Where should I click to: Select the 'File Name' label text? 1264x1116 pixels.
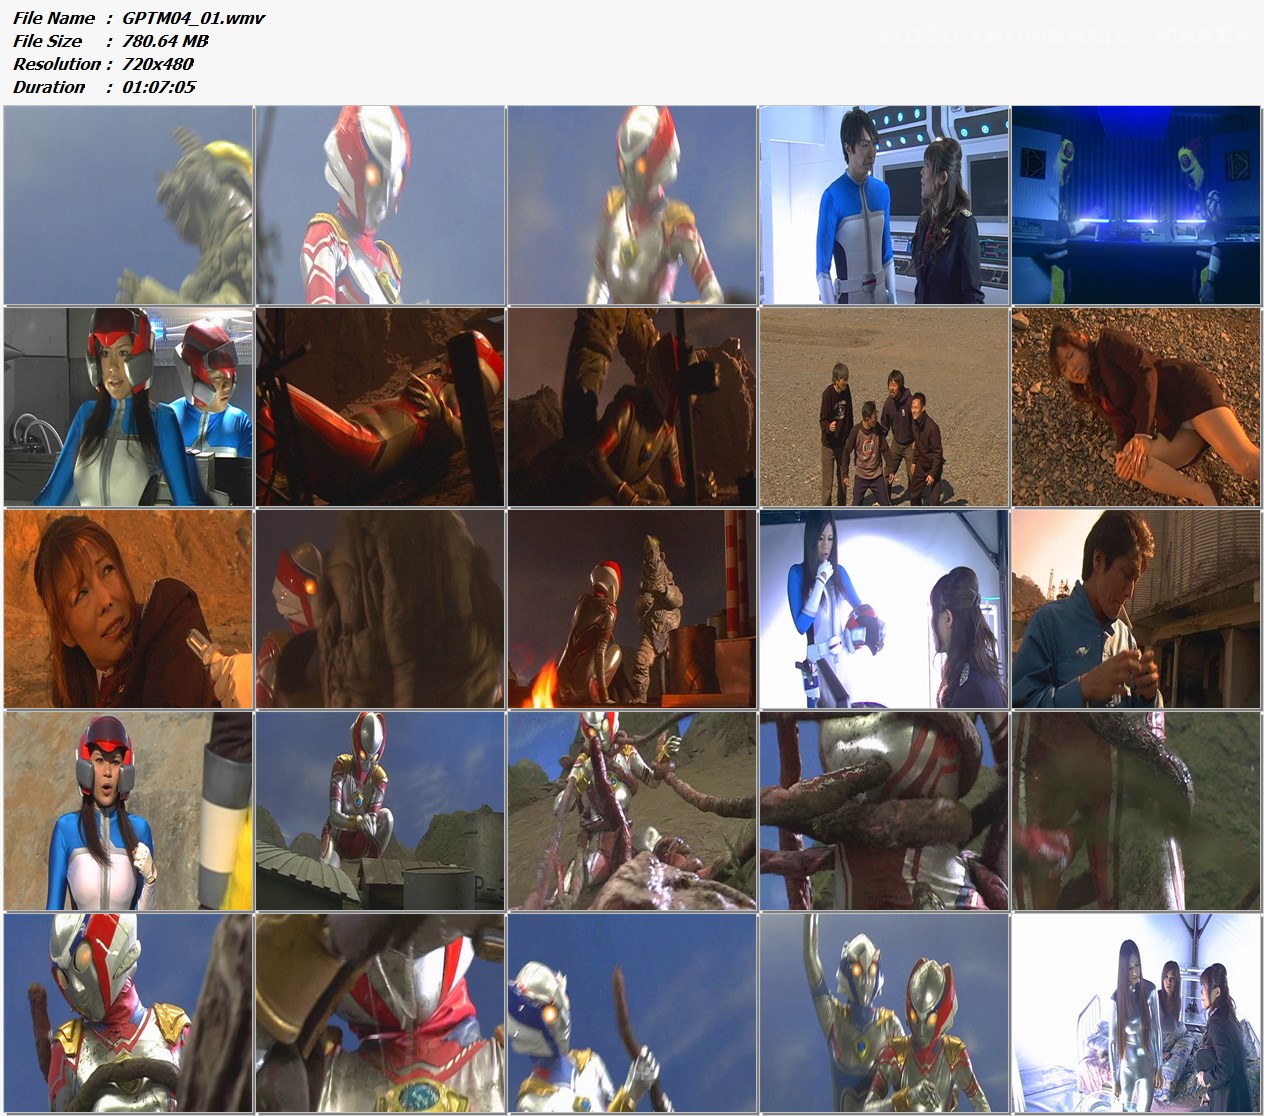tap(54, 18)
